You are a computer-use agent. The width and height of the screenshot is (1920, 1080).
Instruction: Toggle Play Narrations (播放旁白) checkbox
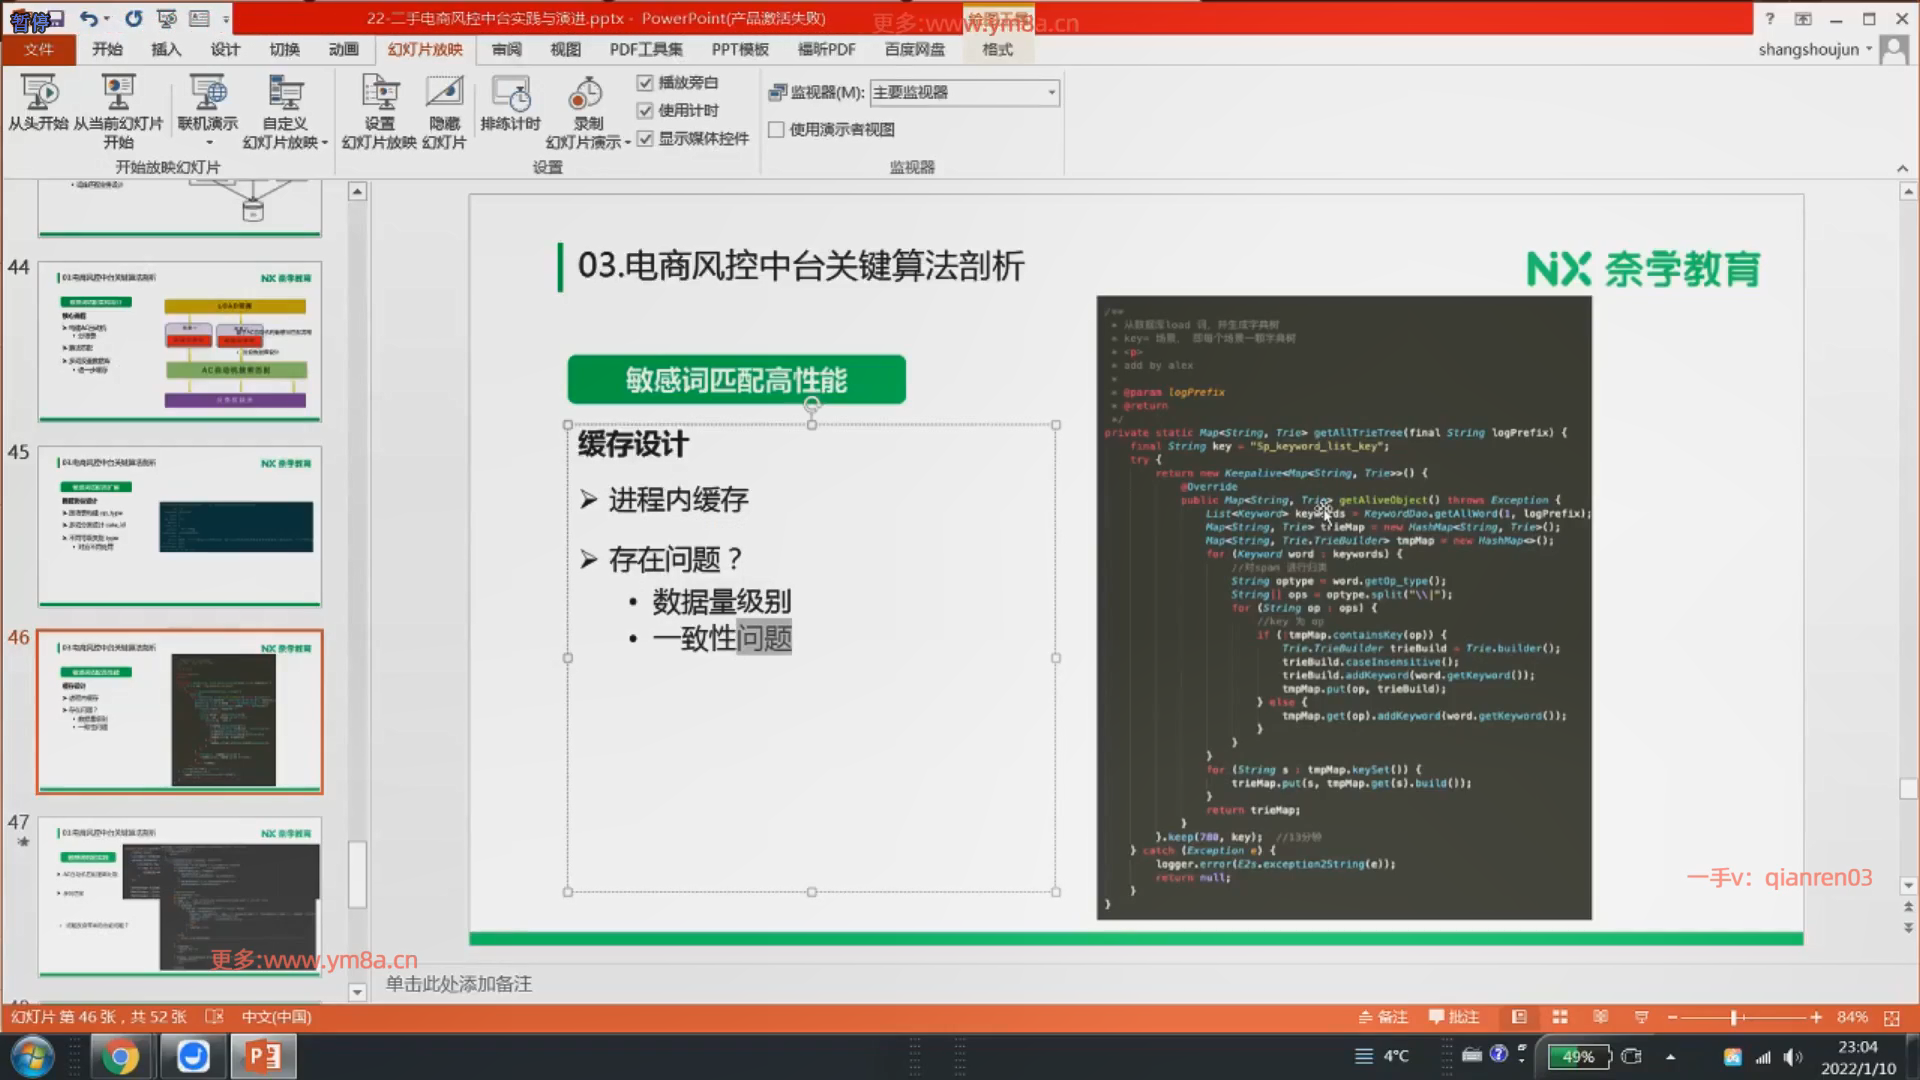645,83
